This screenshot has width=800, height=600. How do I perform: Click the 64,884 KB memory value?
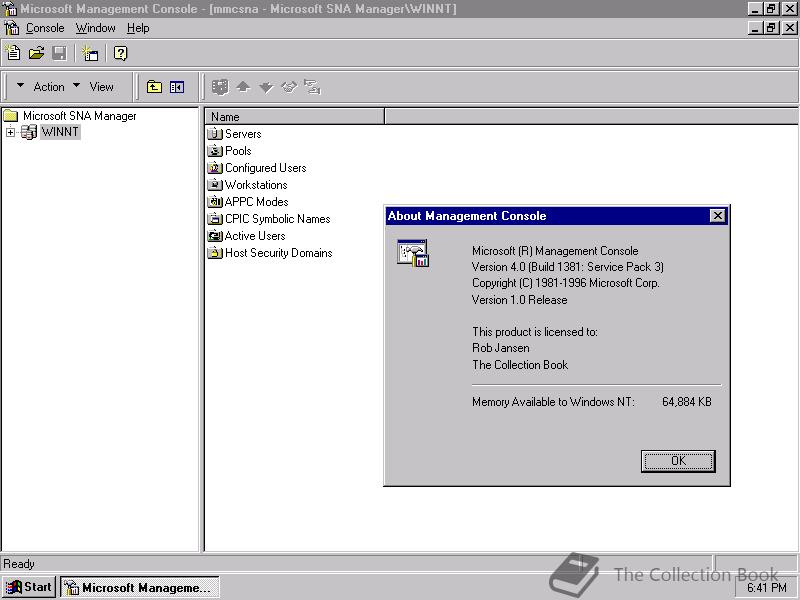687,402
